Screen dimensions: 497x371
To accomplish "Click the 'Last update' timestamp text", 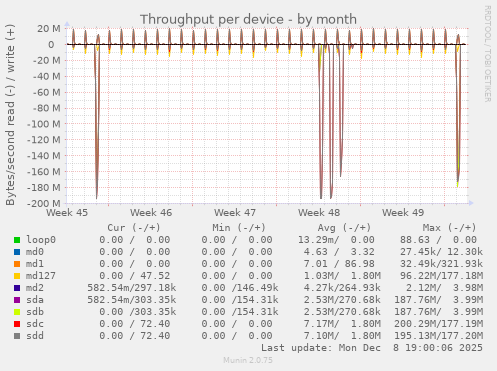I will point(372,348).
